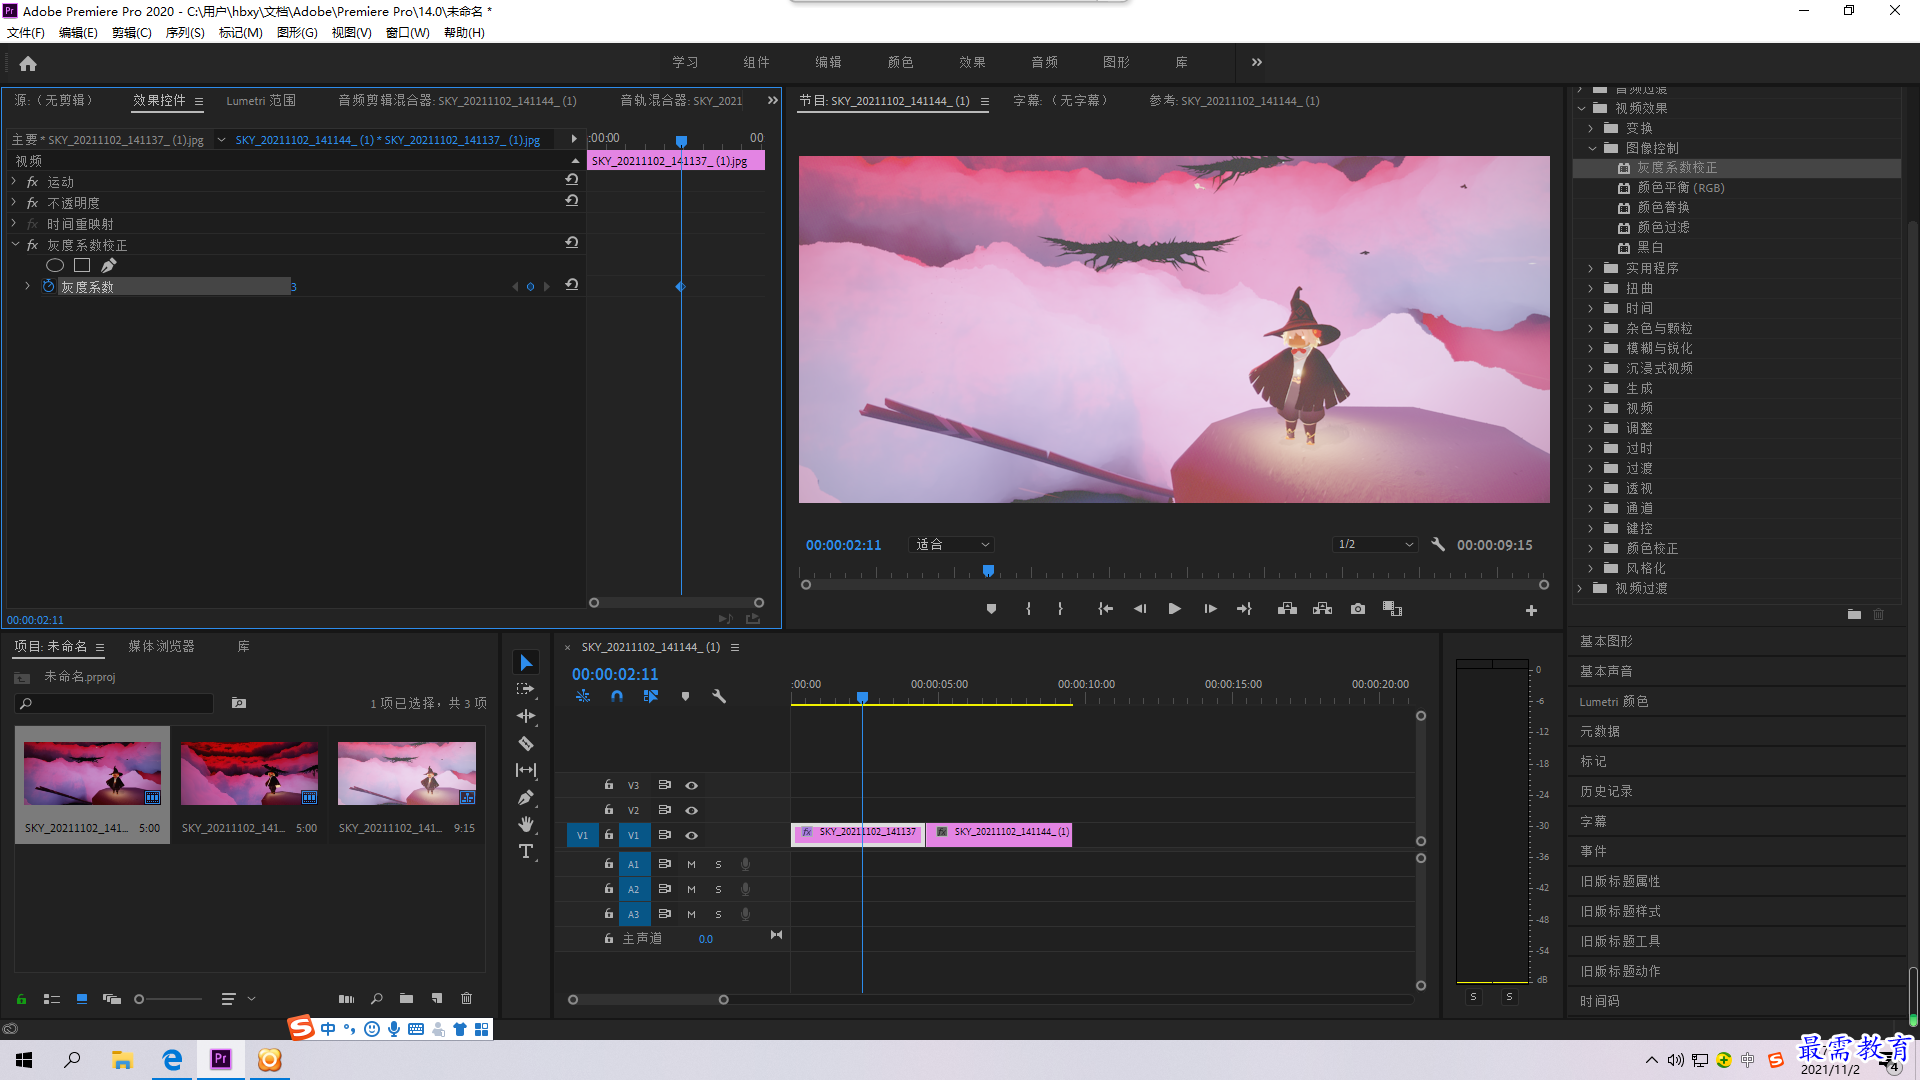Open the 历史记录 panel
The image size is (1920, 1080).
tap(1606, 791)
